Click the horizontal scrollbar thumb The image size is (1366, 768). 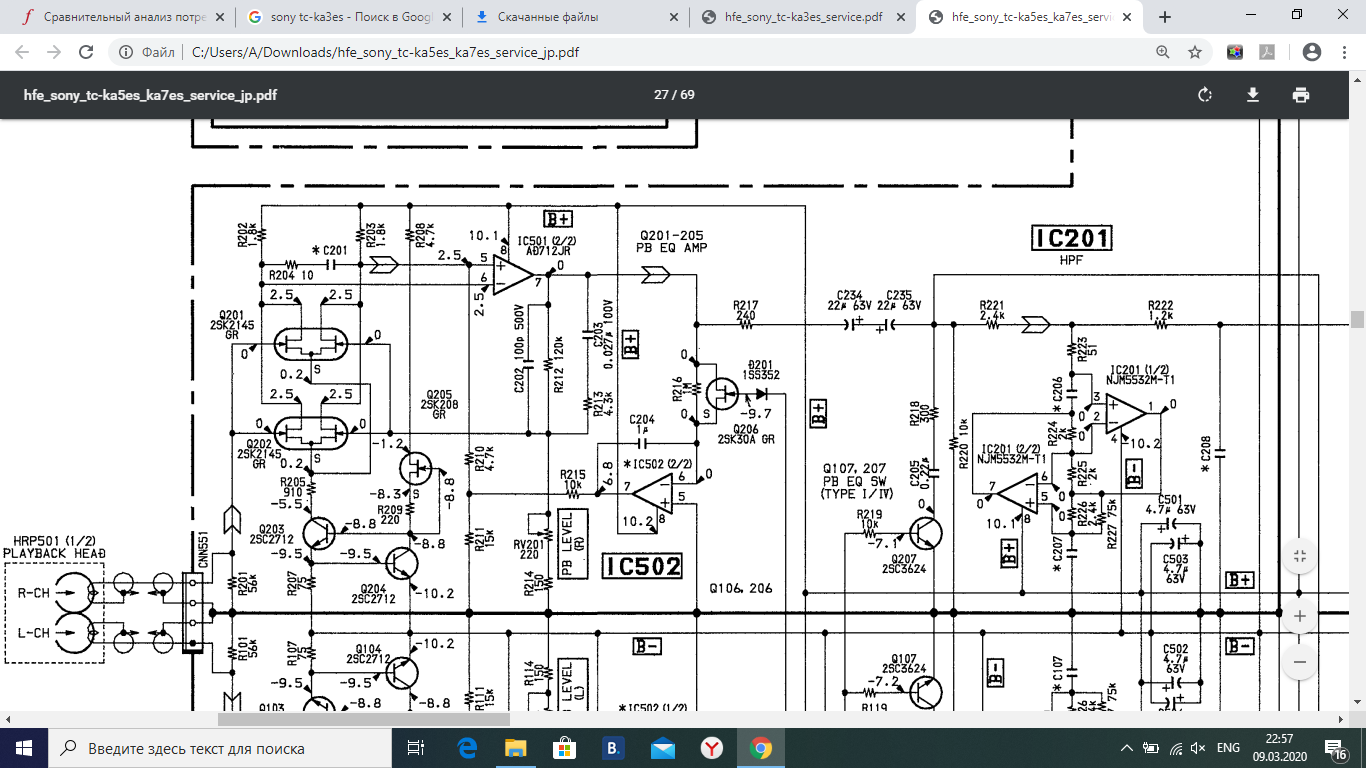(364, 719)
